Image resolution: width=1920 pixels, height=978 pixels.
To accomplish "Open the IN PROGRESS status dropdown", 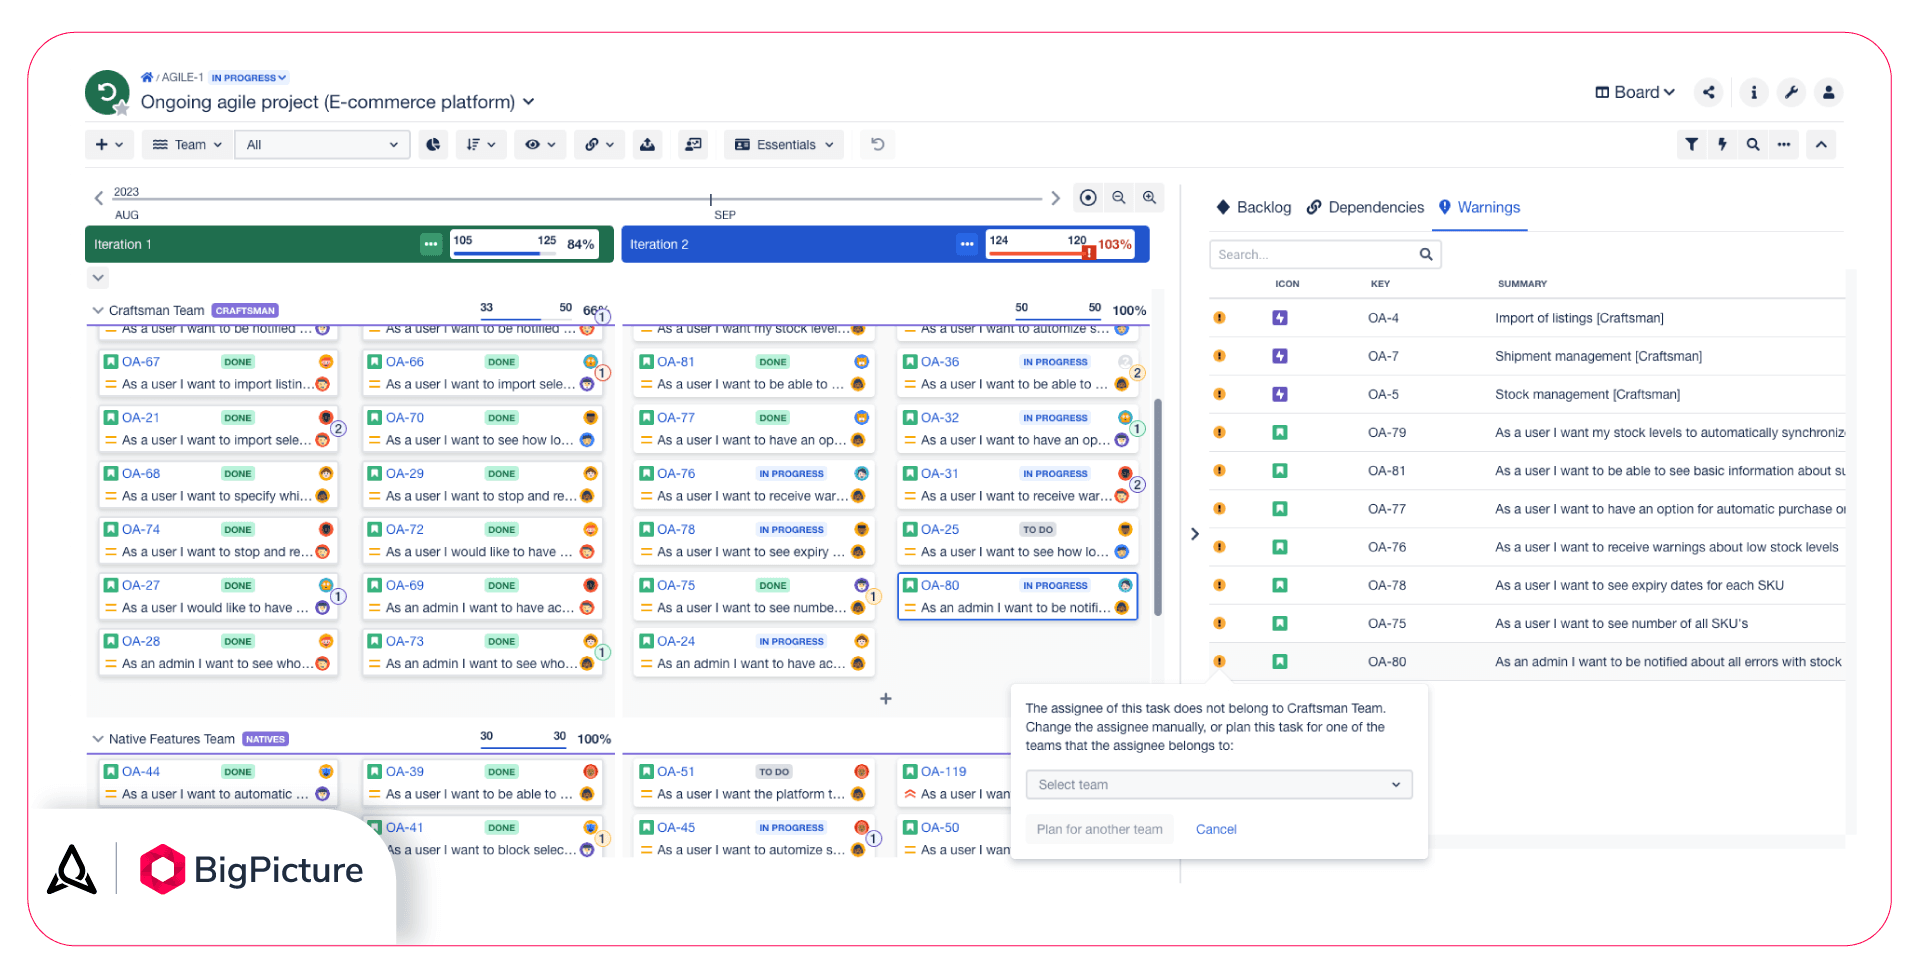I will pos(249,78).
